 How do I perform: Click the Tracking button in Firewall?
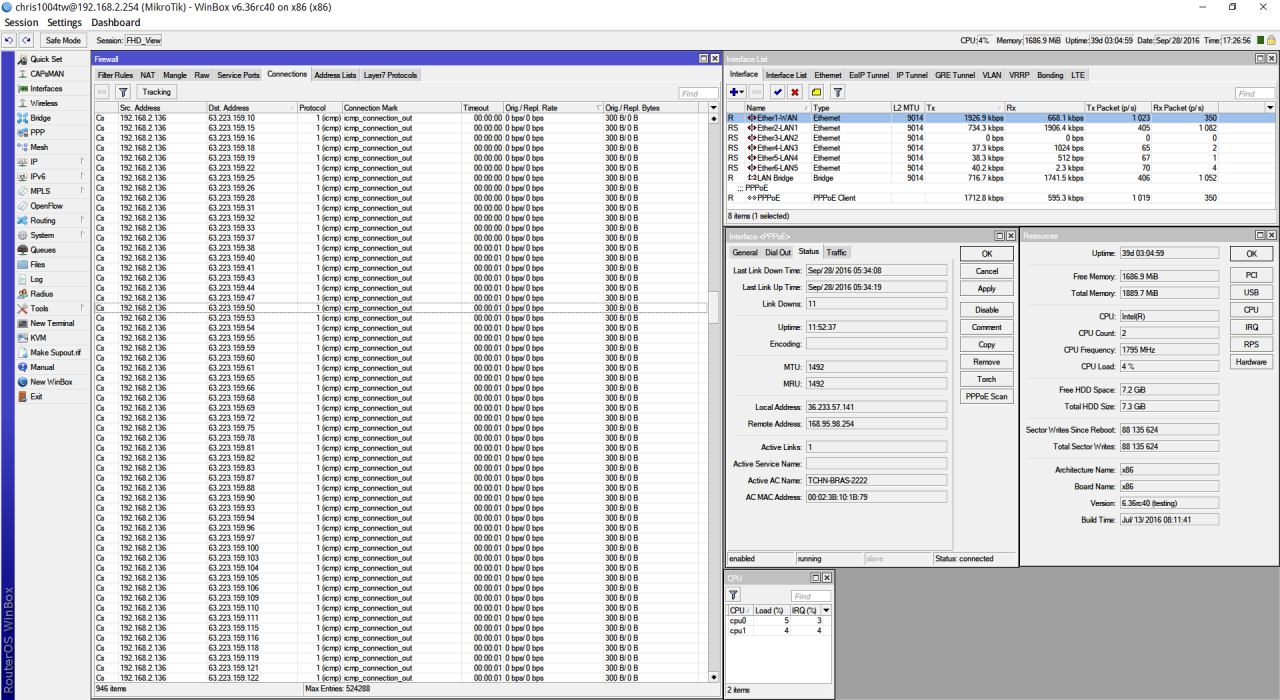(158, 92)
